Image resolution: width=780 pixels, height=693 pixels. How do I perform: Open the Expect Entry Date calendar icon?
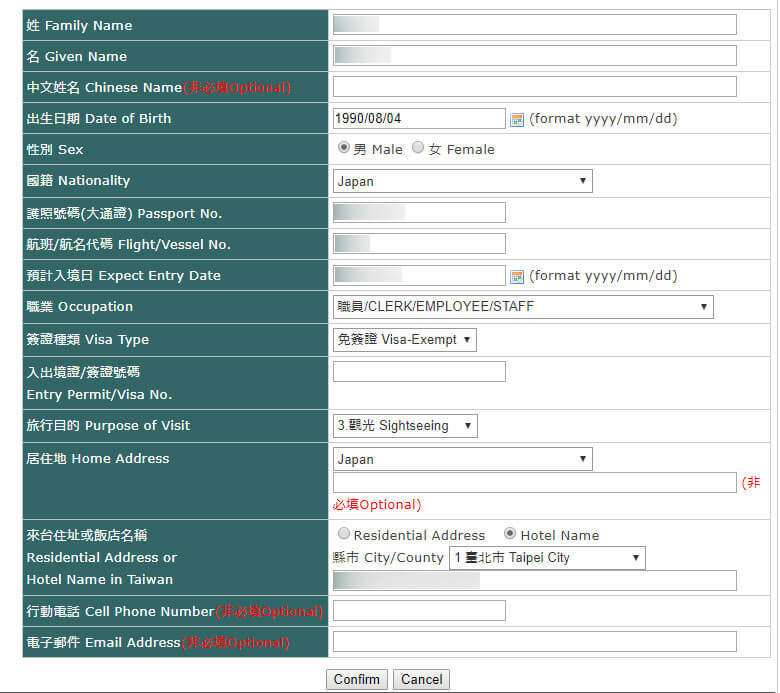click(517, 277)
